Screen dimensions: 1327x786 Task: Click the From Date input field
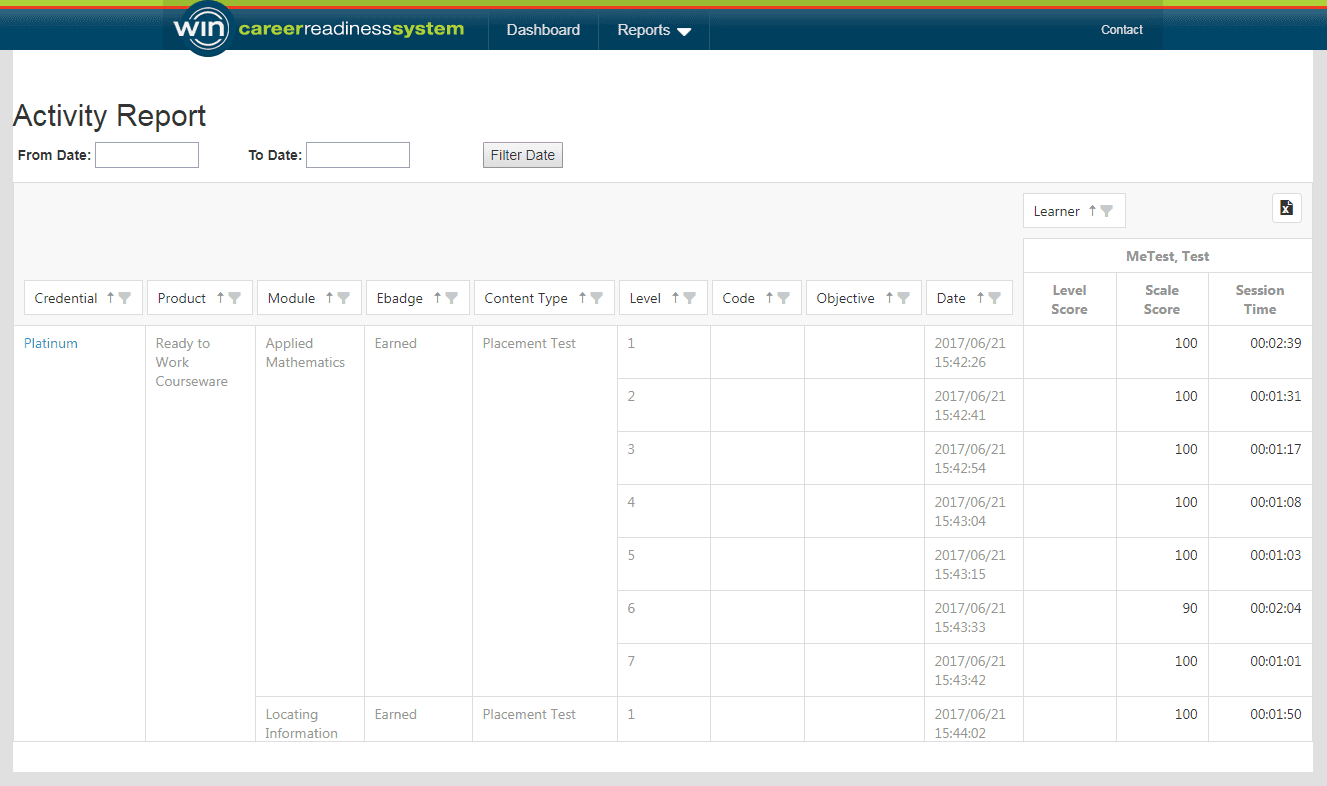(147, 155)
